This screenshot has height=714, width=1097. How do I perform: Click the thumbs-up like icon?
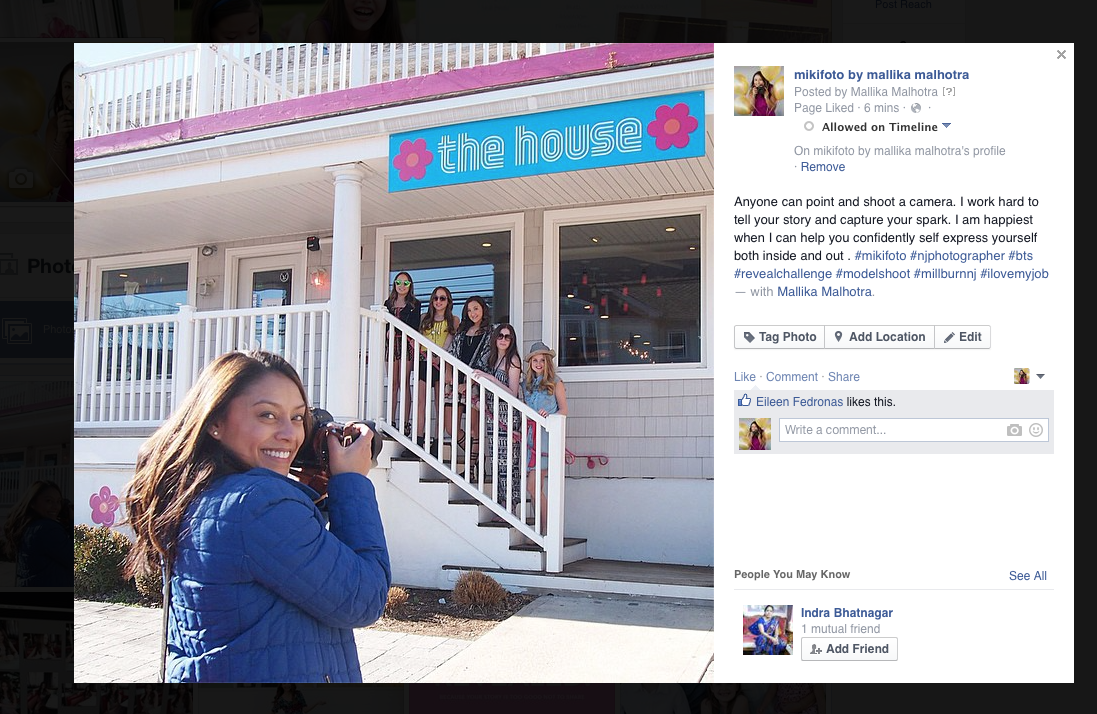[744, 401]
